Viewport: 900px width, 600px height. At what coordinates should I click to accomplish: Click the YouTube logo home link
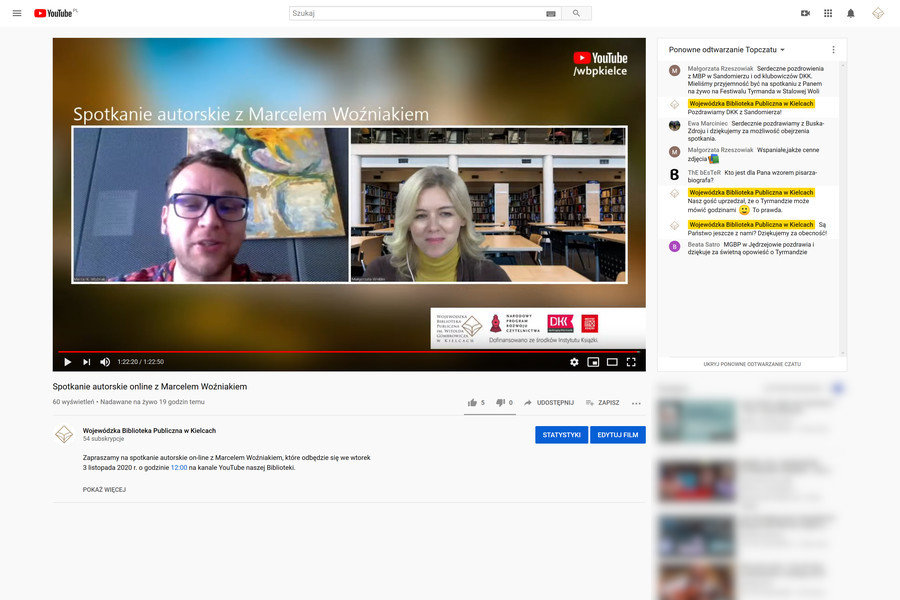[x=55, y=13]
